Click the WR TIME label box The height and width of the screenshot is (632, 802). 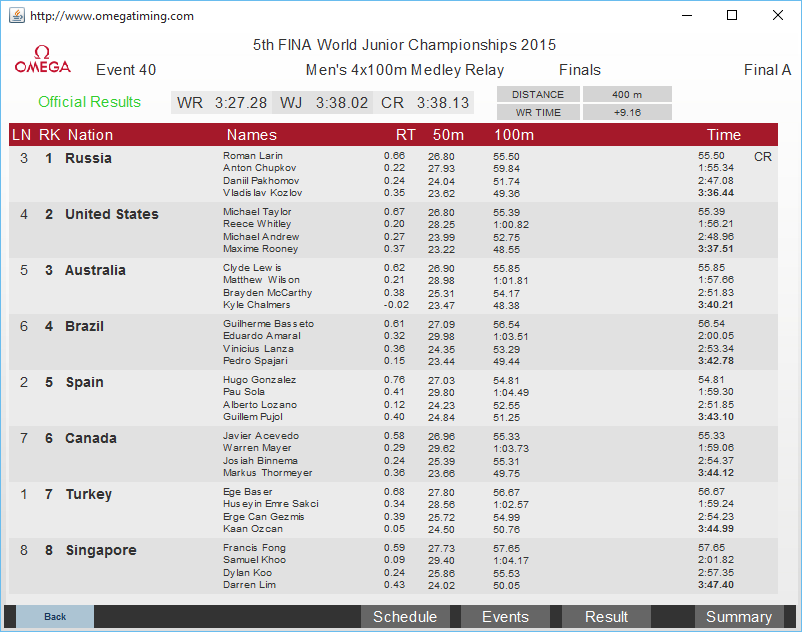coord(538,112)
